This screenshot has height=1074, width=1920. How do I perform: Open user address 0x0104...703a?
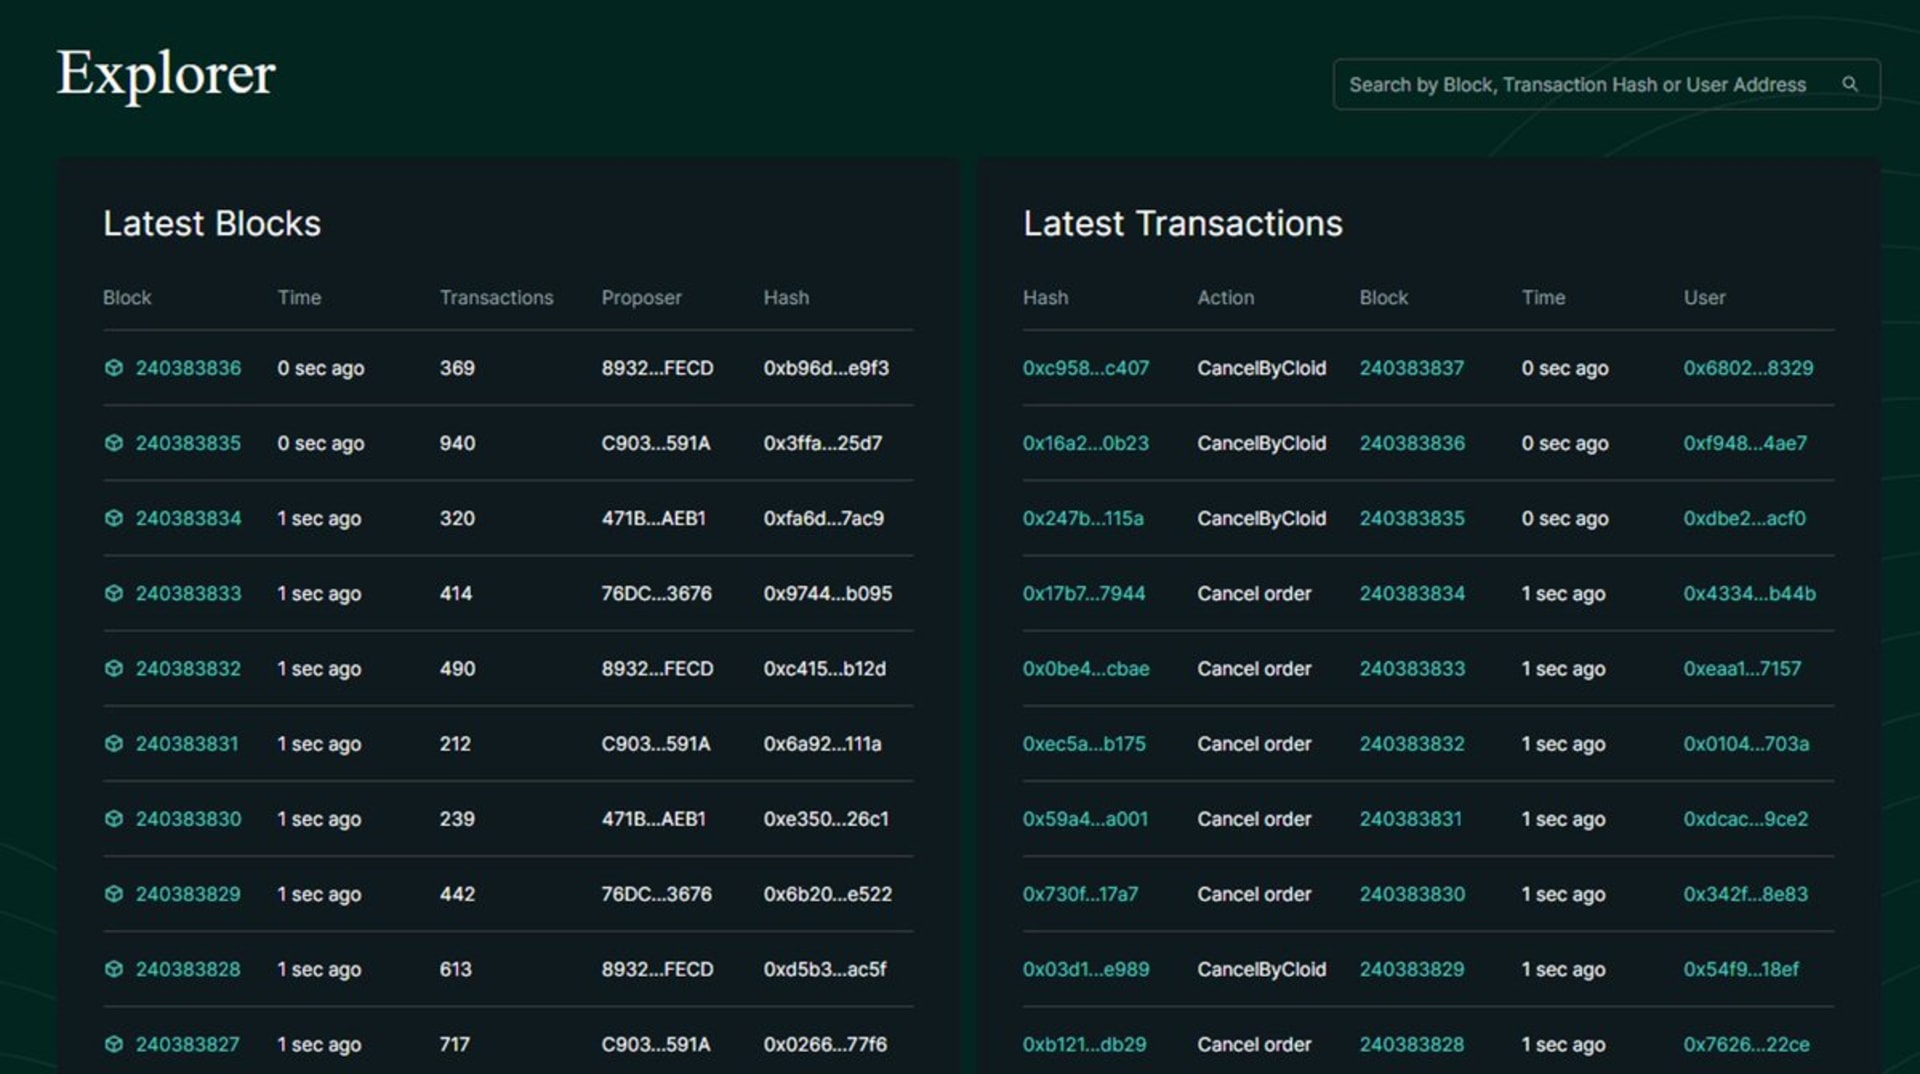point(1746,743)
